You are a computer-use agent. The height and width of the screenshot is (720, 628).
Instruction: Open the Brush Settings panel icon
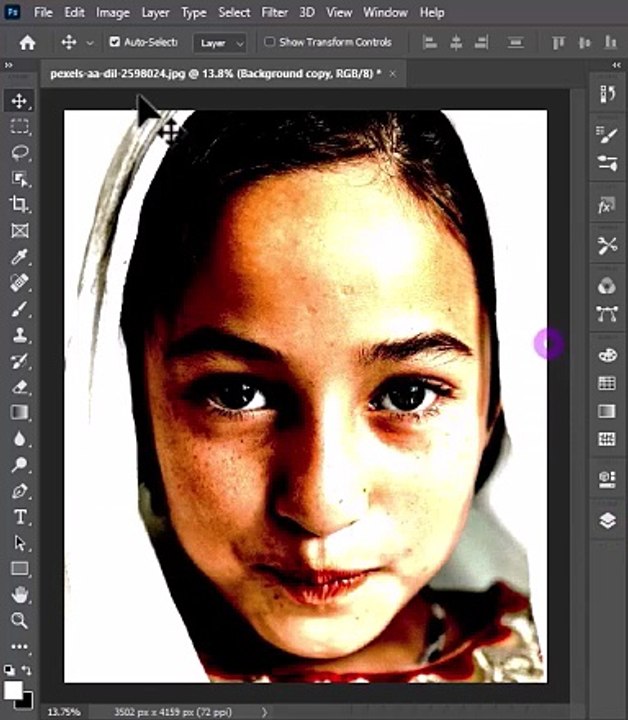click(x=607, y=135)
